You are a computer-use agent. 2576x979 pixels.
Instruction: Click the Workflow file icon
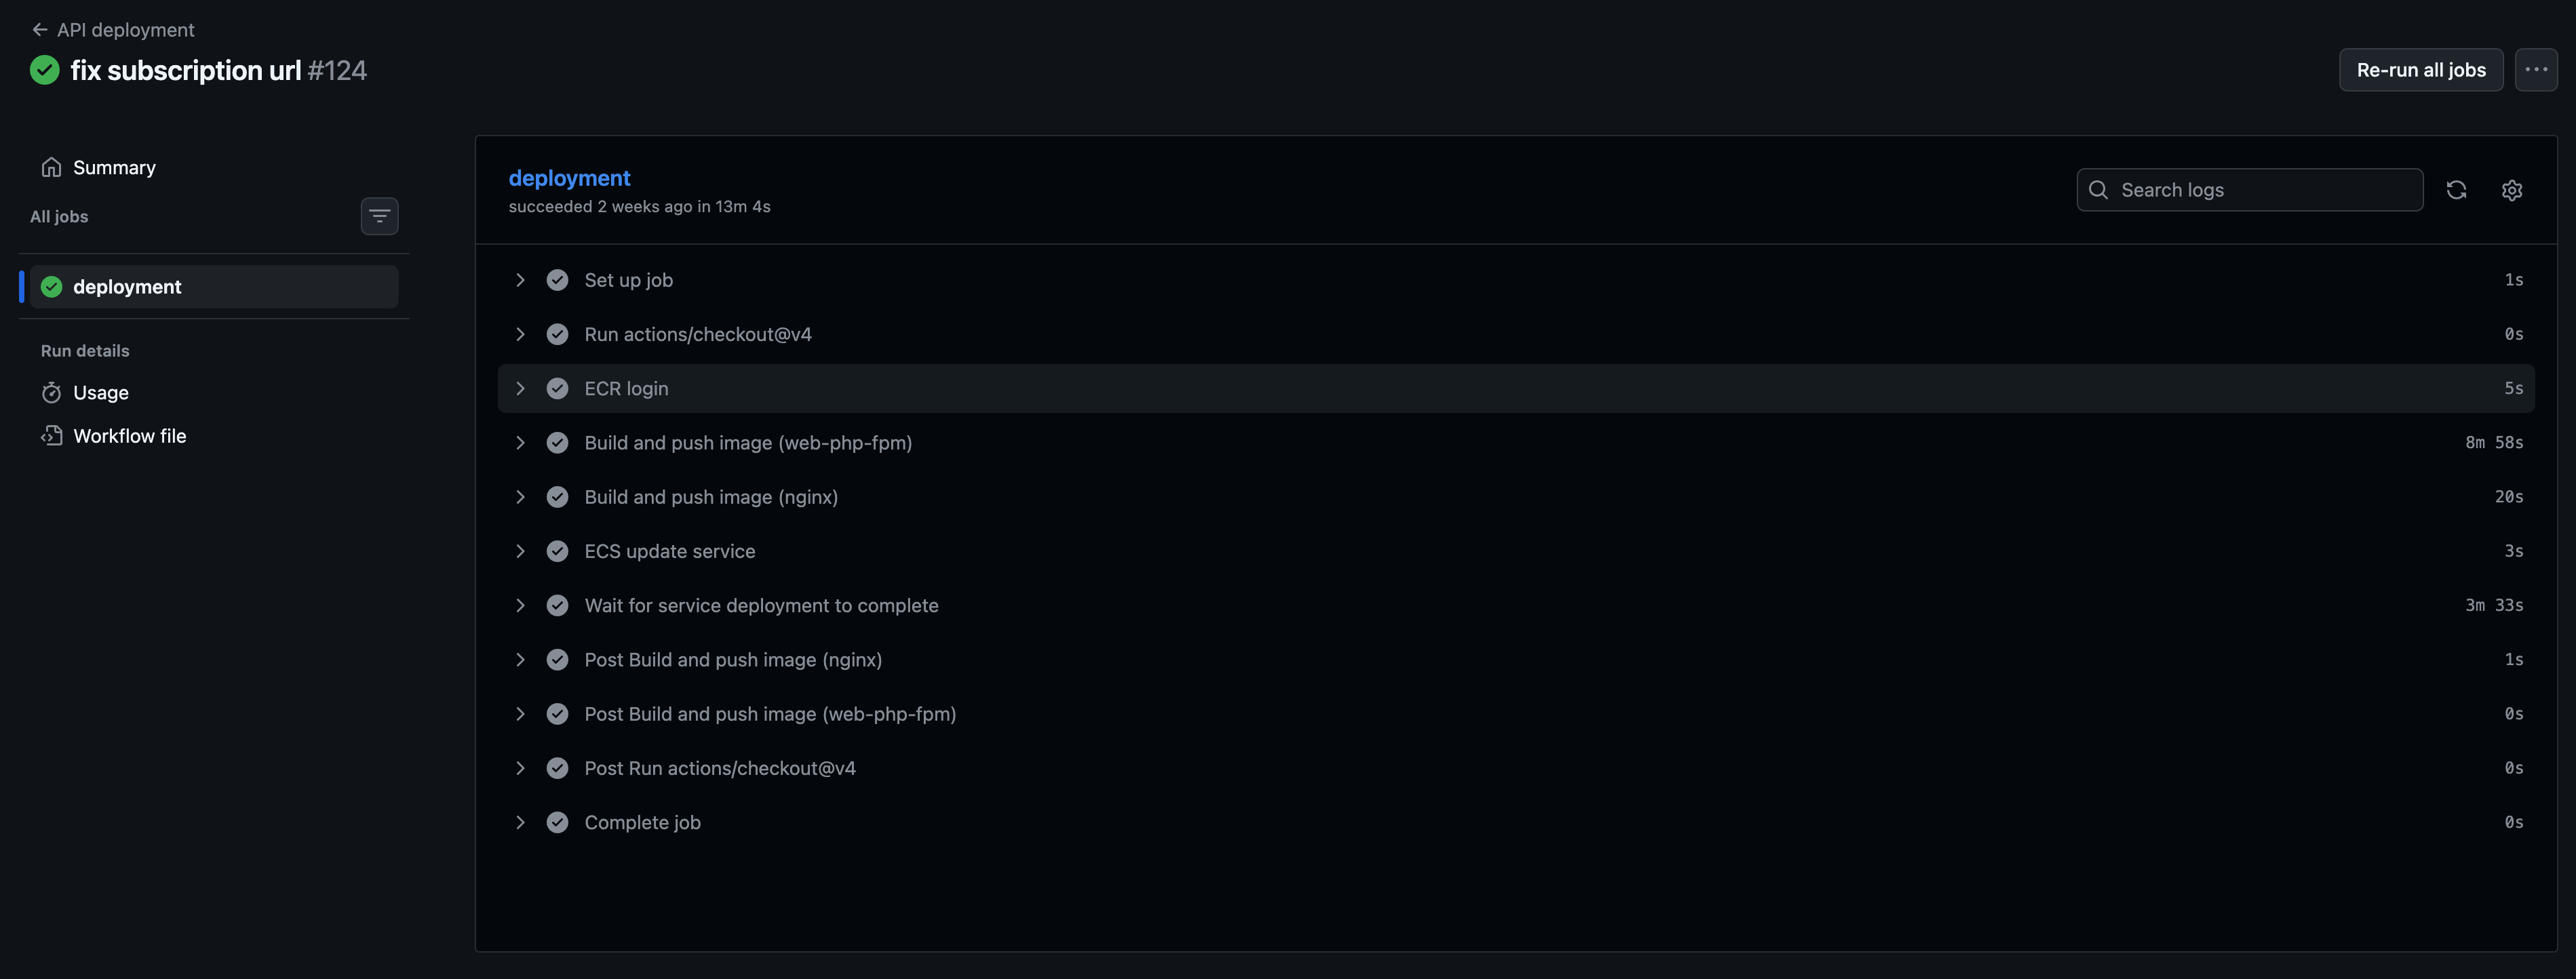pos(51,436)
